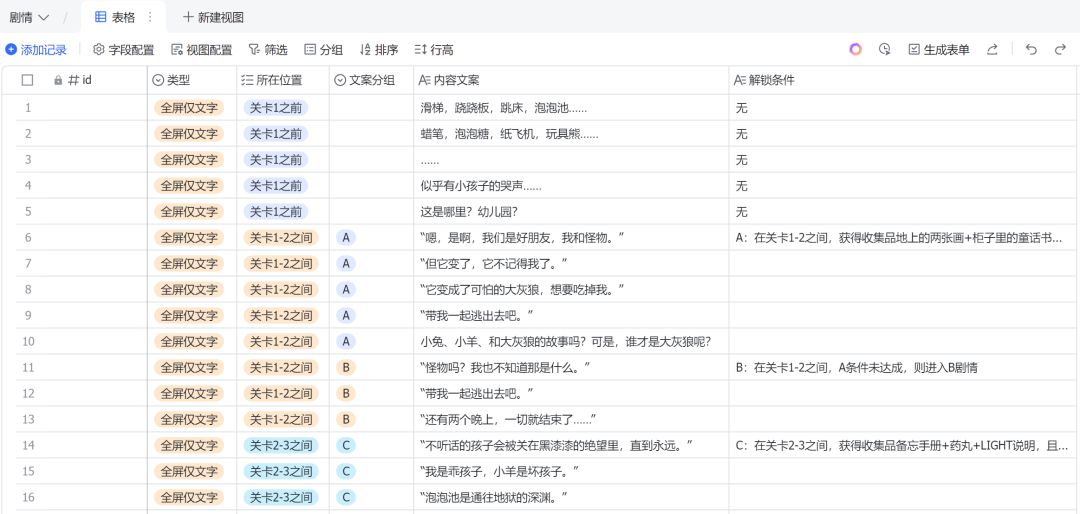Screen dimensions: 1080x514
Task: Adjust 行高 row height
Action: (x=434, y=50)
